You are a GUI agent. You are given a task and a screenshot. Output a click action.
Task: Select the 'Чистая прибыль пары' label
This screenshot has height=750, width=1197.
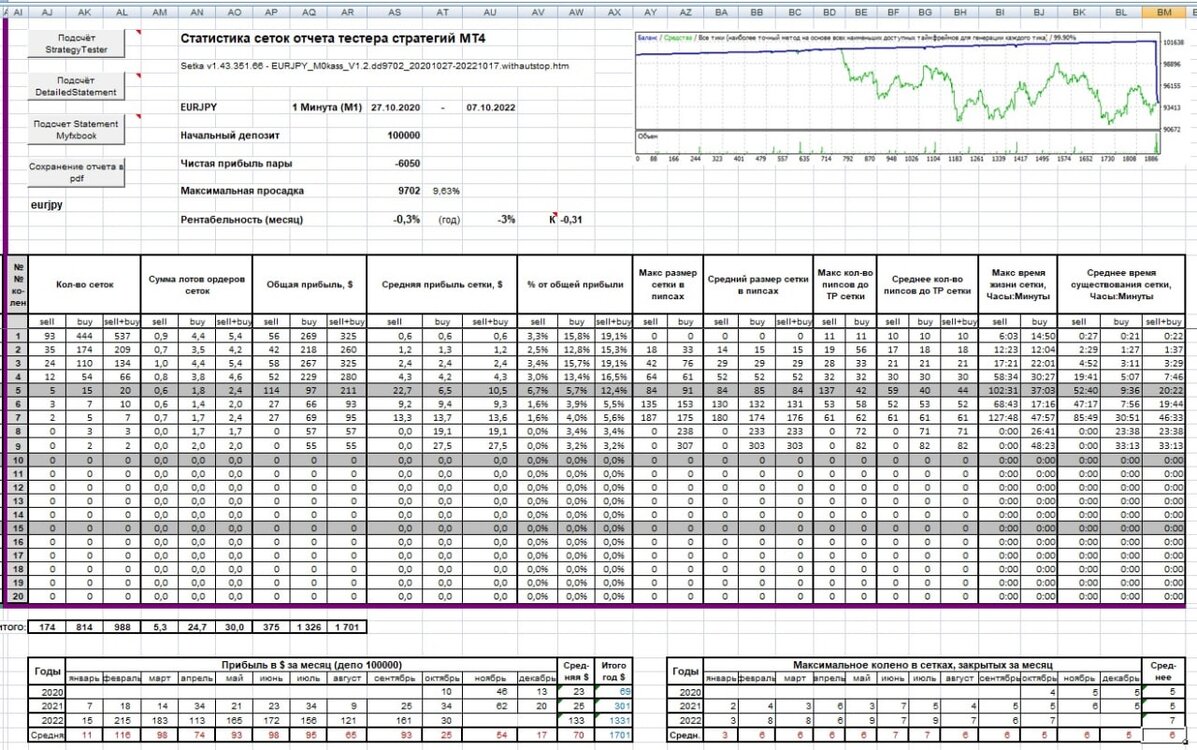tap(236, 163)
